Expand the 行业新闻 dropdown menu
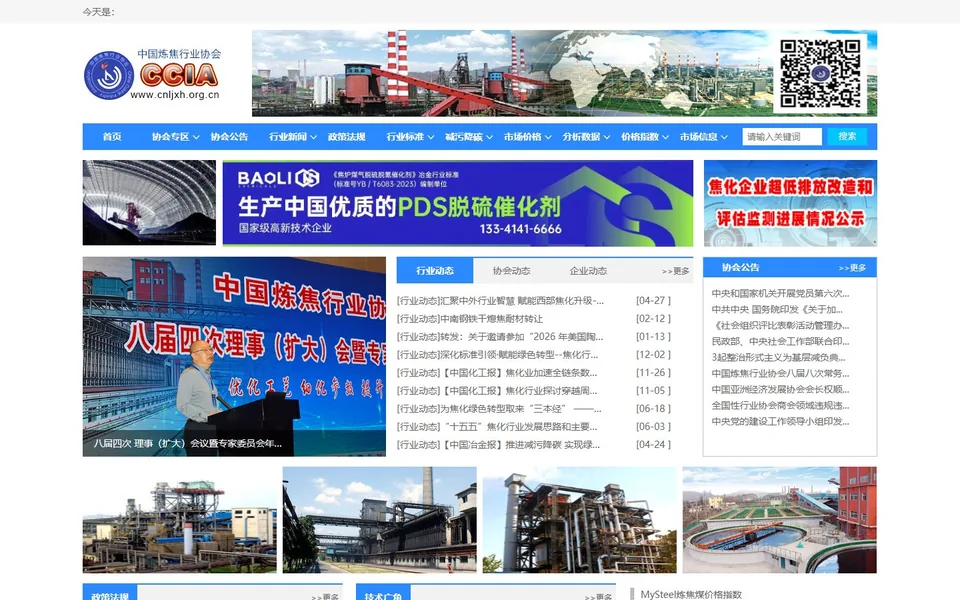Viewport: 960px width, 600px height. click(293, 137)
